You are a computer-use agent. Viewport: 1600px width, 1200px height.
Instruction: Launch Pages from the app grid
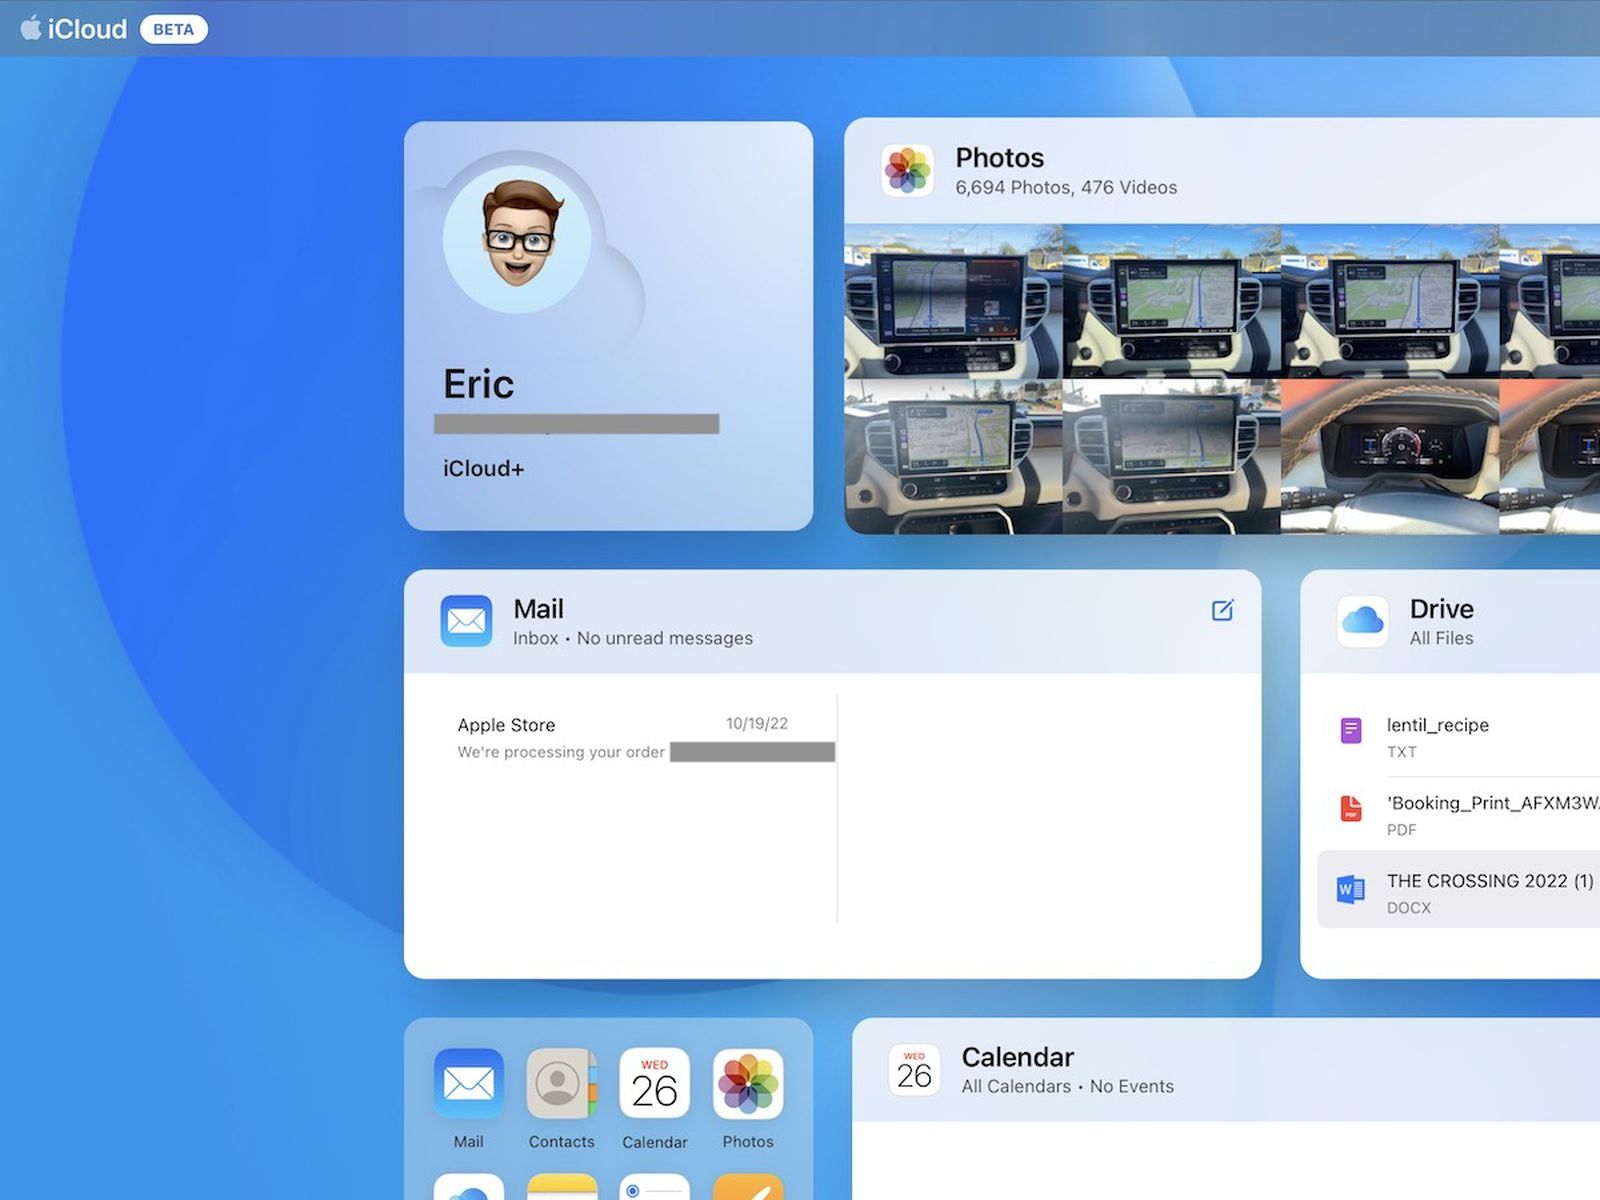coord(748,1188)
